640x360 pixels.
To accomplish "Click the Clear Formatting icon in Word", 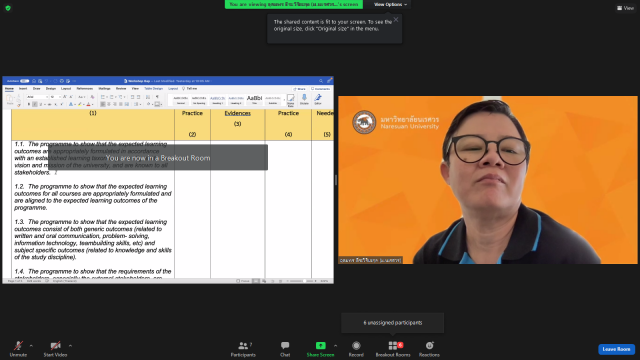I will click(92, 97).
